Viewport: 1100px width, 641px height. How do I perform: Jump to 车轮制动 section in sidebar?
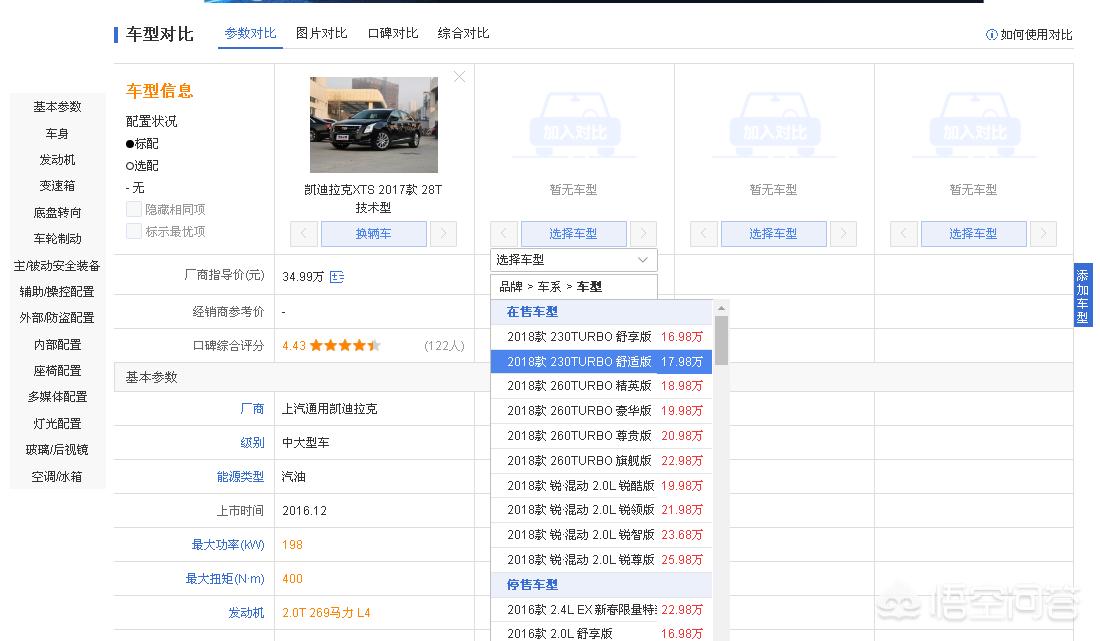click(58, 238)
